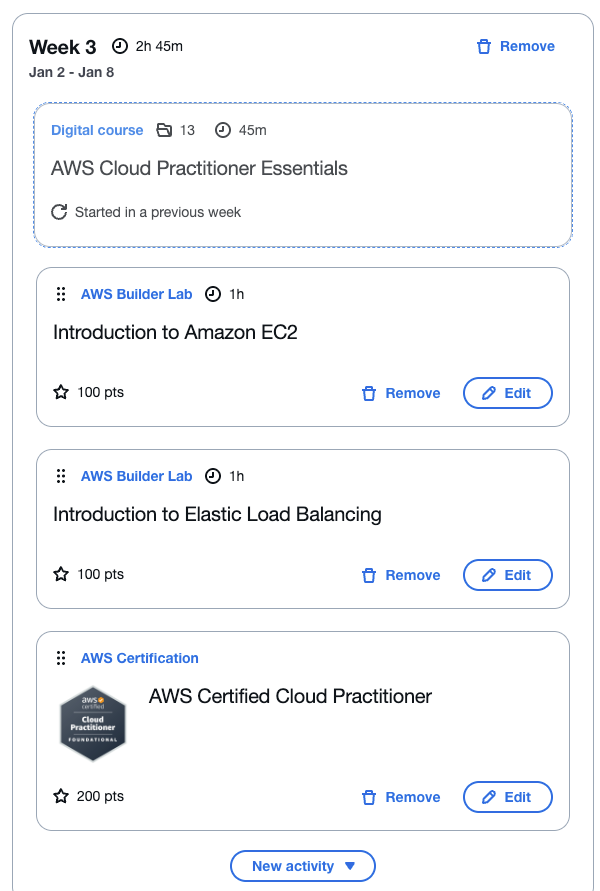The image size is (600, 891).
Task: Click the star icon beside 200 pts
Action: [61, 797]
